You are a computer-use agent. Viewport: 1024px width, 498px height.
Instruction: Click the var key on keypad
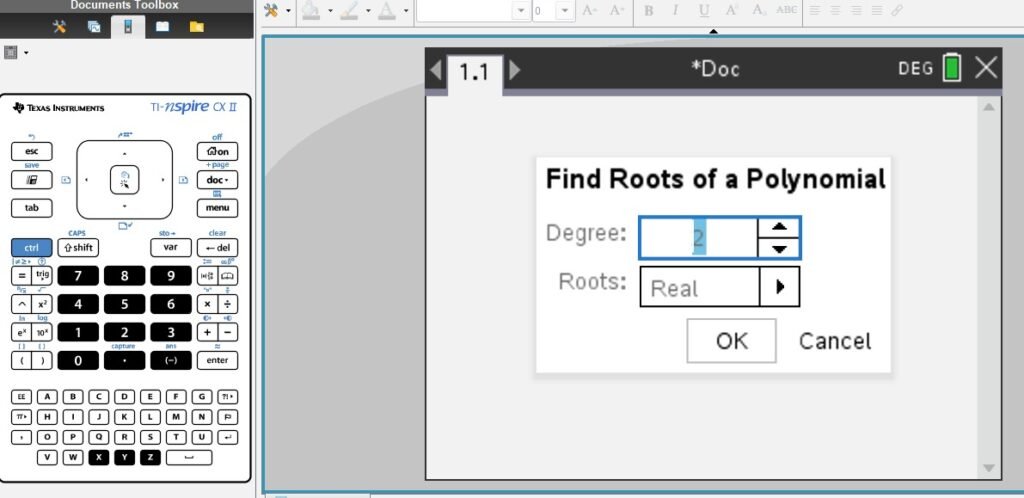pyautogui.click(x=170, y=248)
